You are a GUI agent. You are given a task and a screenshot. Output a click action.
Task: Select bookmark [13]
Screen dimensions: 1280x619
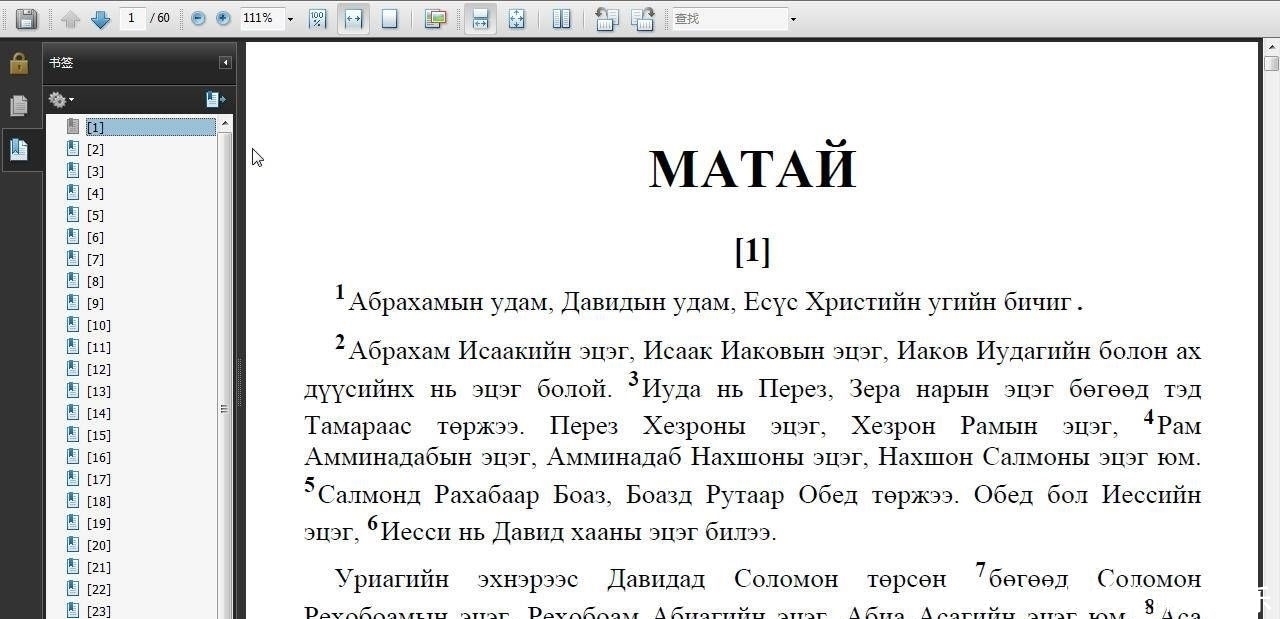click(98, 391)
